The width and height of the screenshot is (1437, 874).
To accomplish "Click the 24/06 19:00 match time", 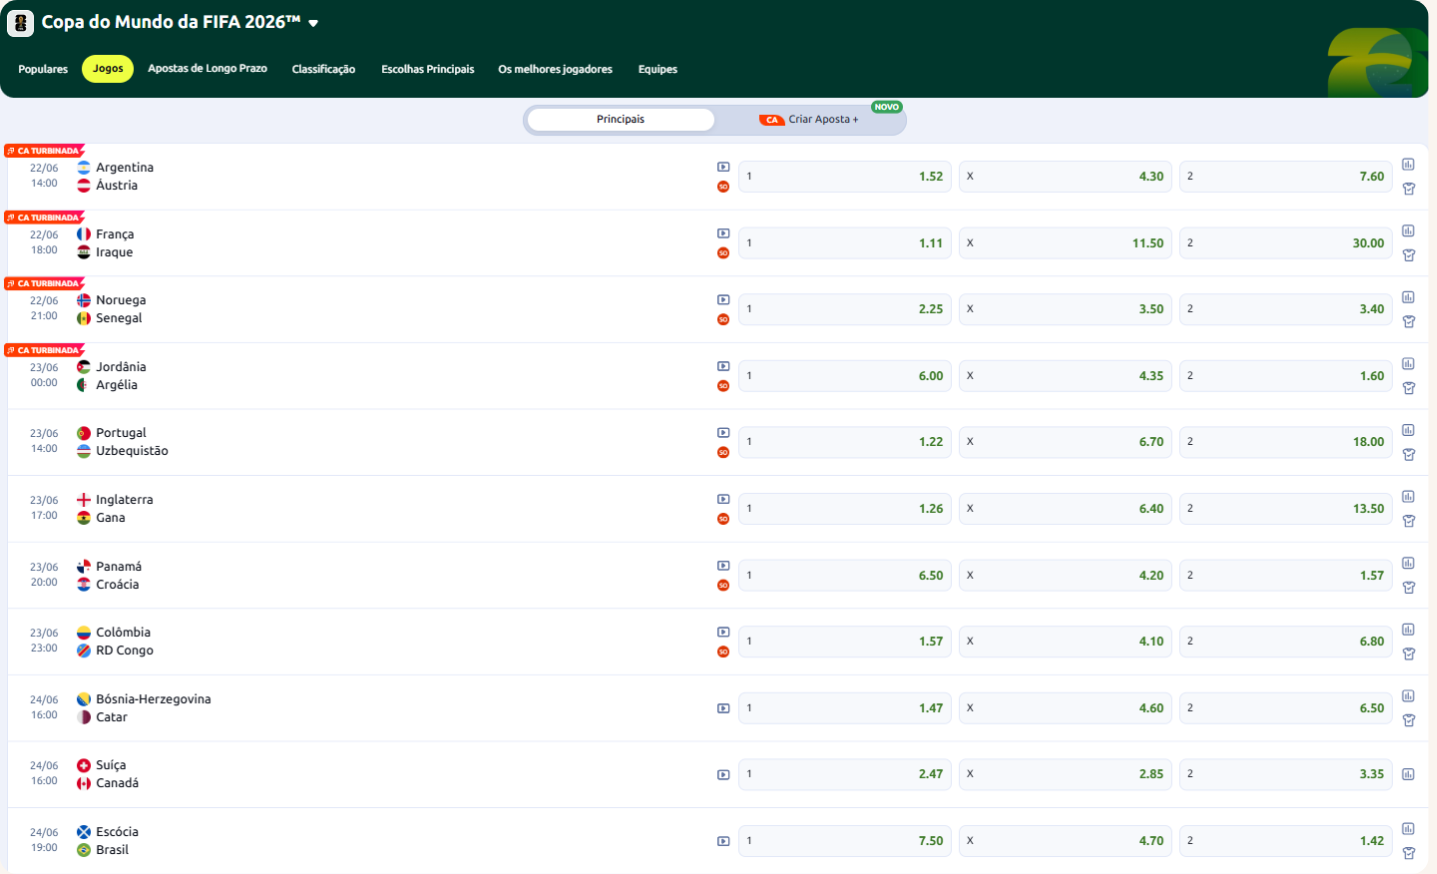I will click(x=44, y=840).
